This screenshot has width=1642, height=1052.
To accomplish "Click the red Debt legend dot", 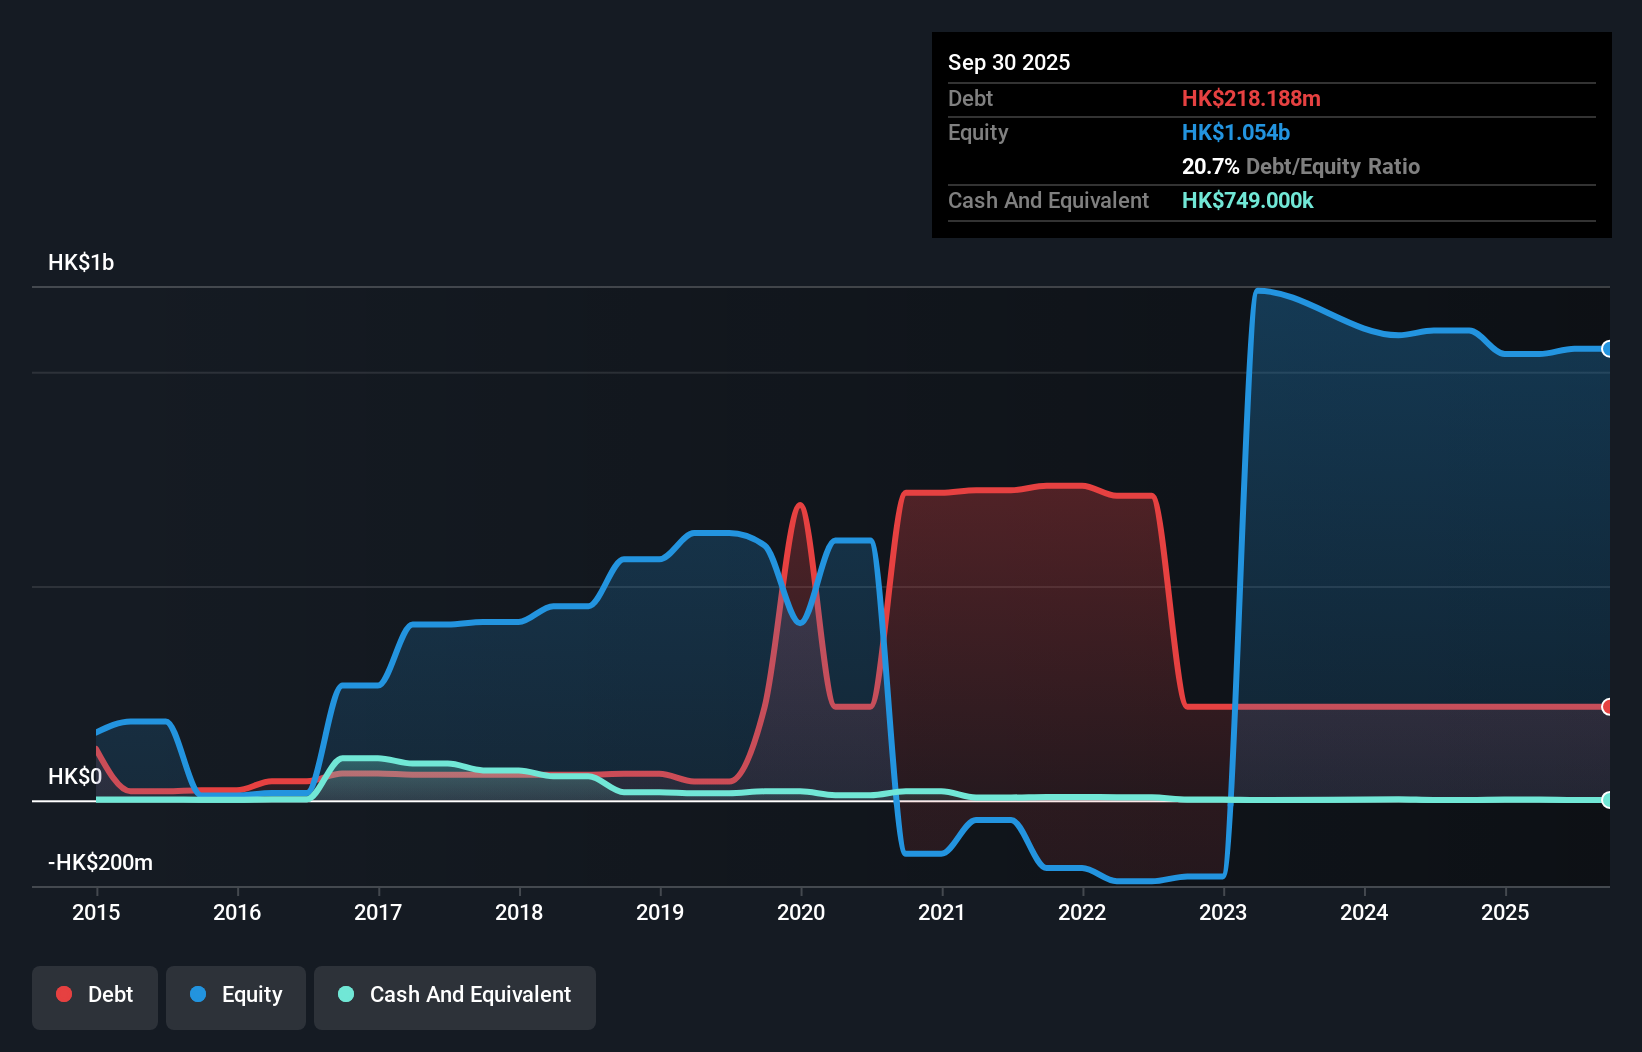I will (x=64, y=994).
